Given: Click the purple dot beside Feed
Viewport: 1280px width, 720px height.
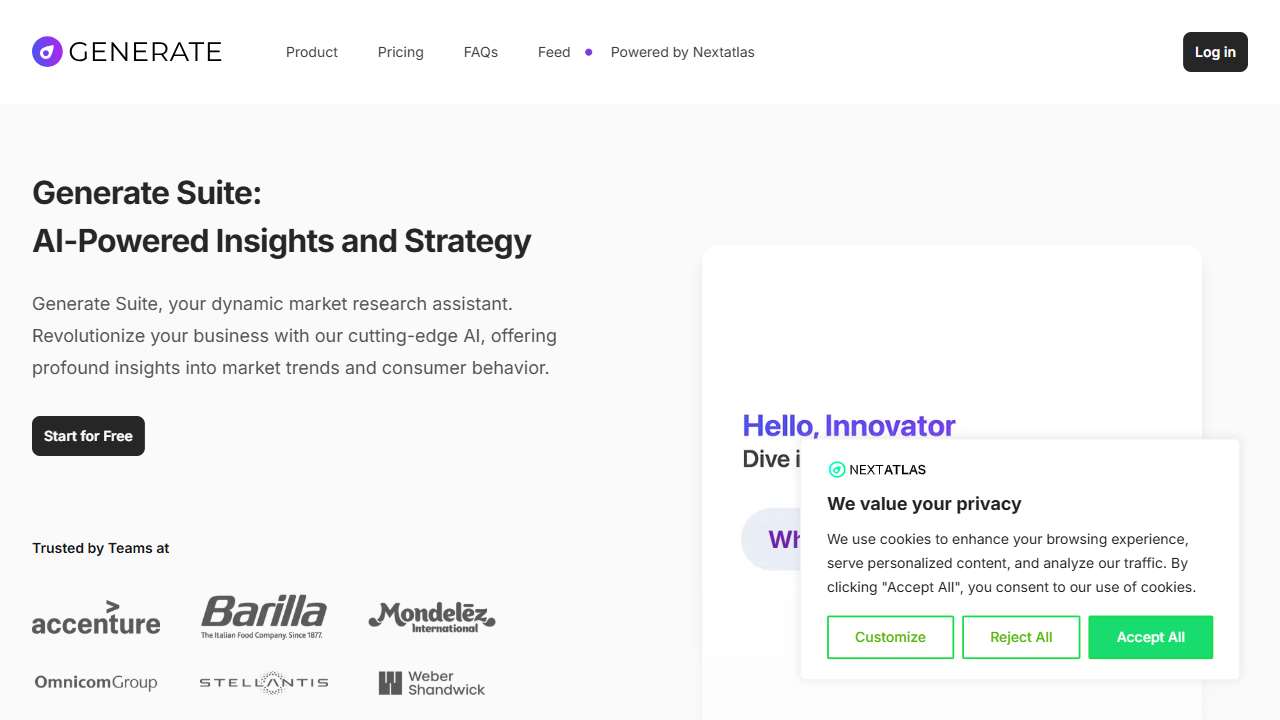Looking at the screenshot, I should tap(589, 52).
